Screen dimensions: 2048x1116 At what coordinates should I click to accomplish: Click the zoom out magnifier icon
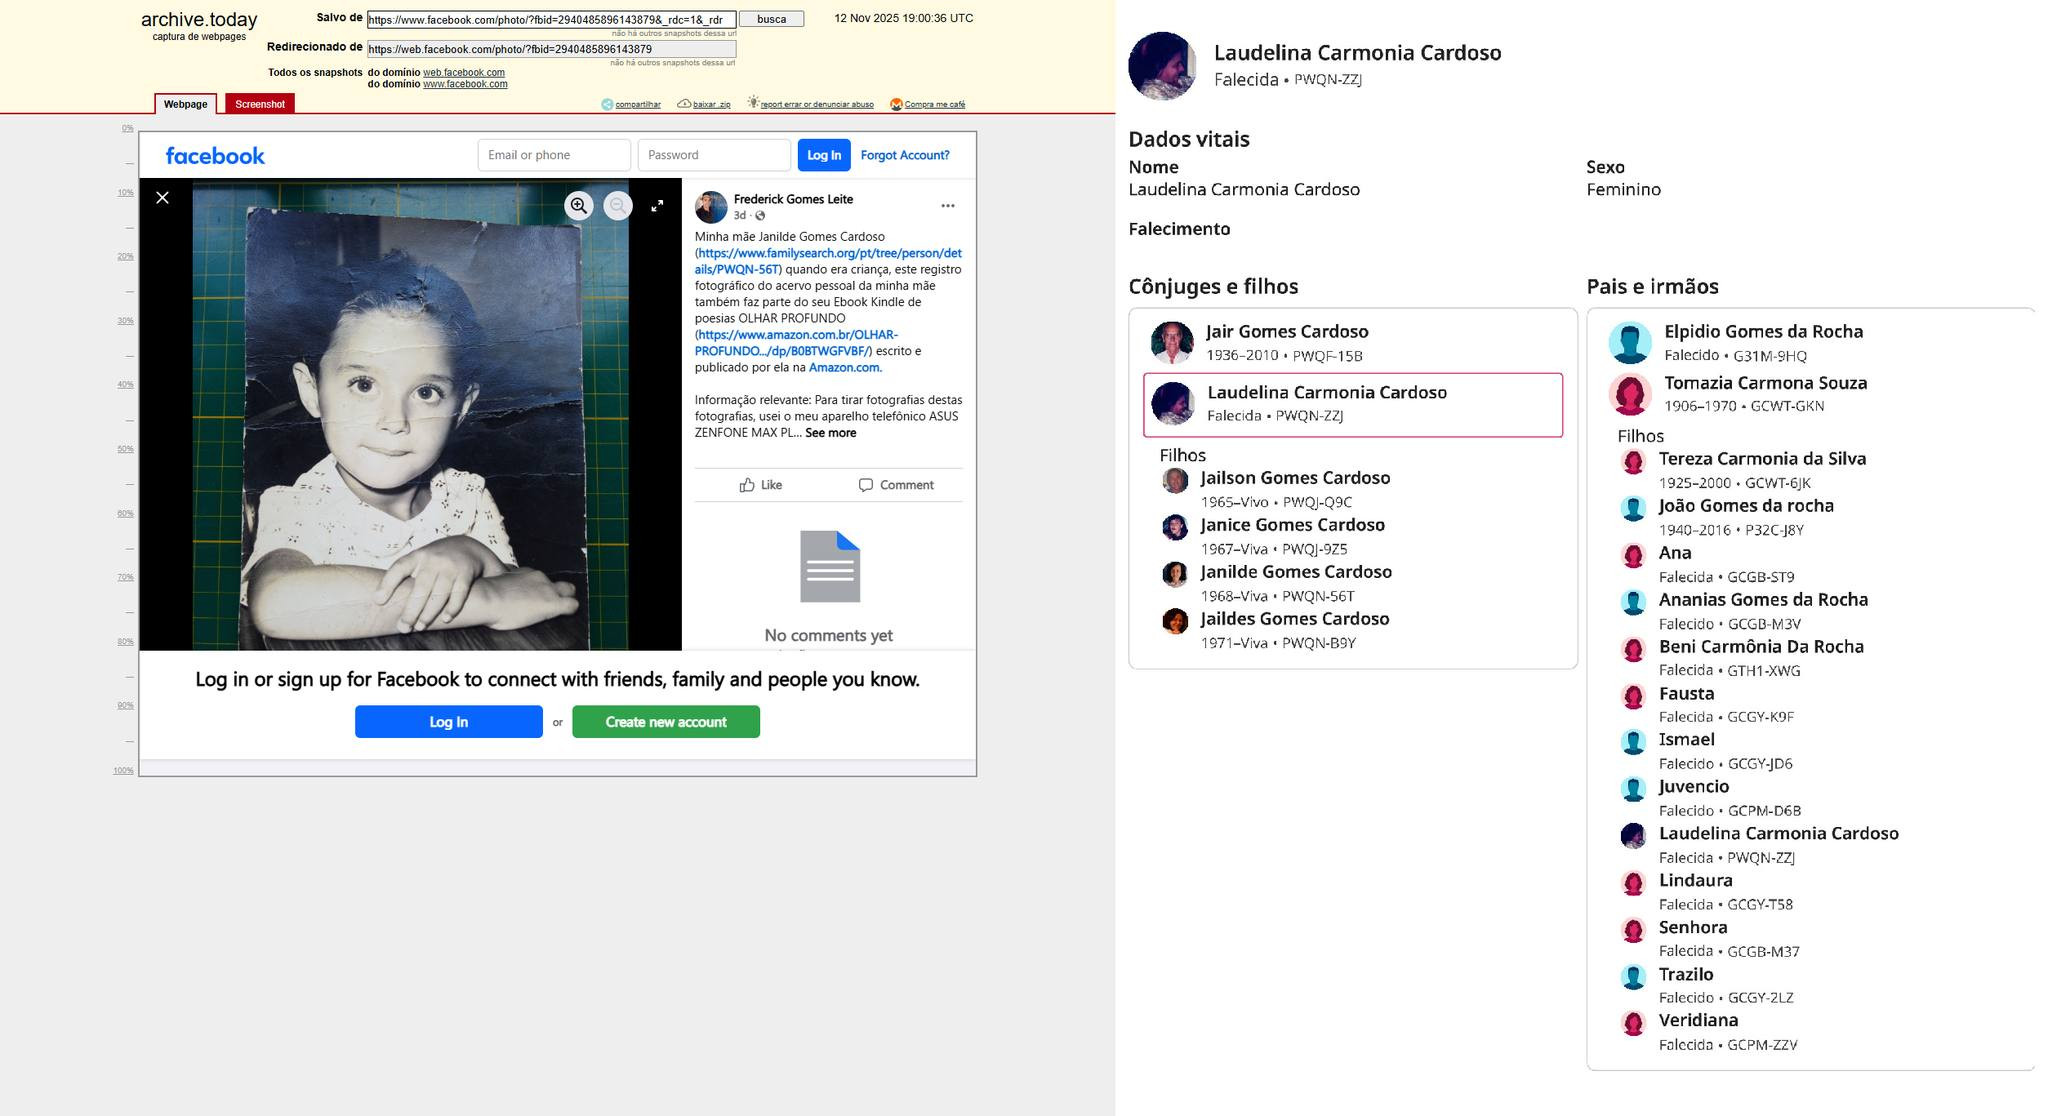coord(618,206)
